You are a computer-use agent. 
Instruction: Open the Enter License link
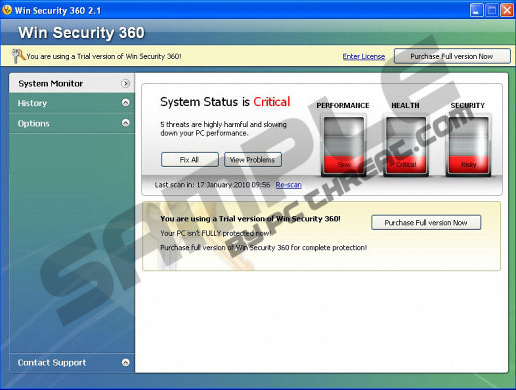pyautogui.click(x=364, y=56)
